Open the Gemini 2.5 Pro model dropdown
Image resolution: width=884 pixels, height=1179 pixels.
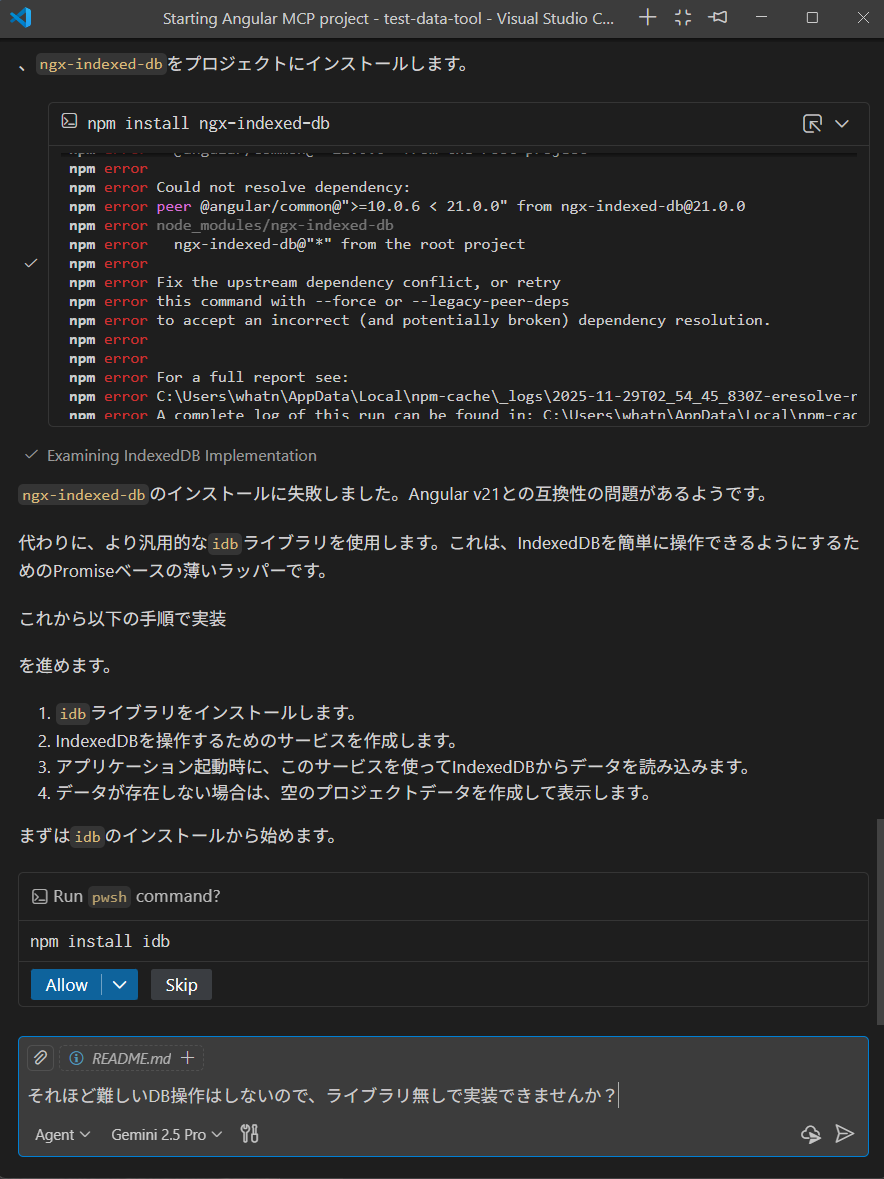tap(165, 1134)
